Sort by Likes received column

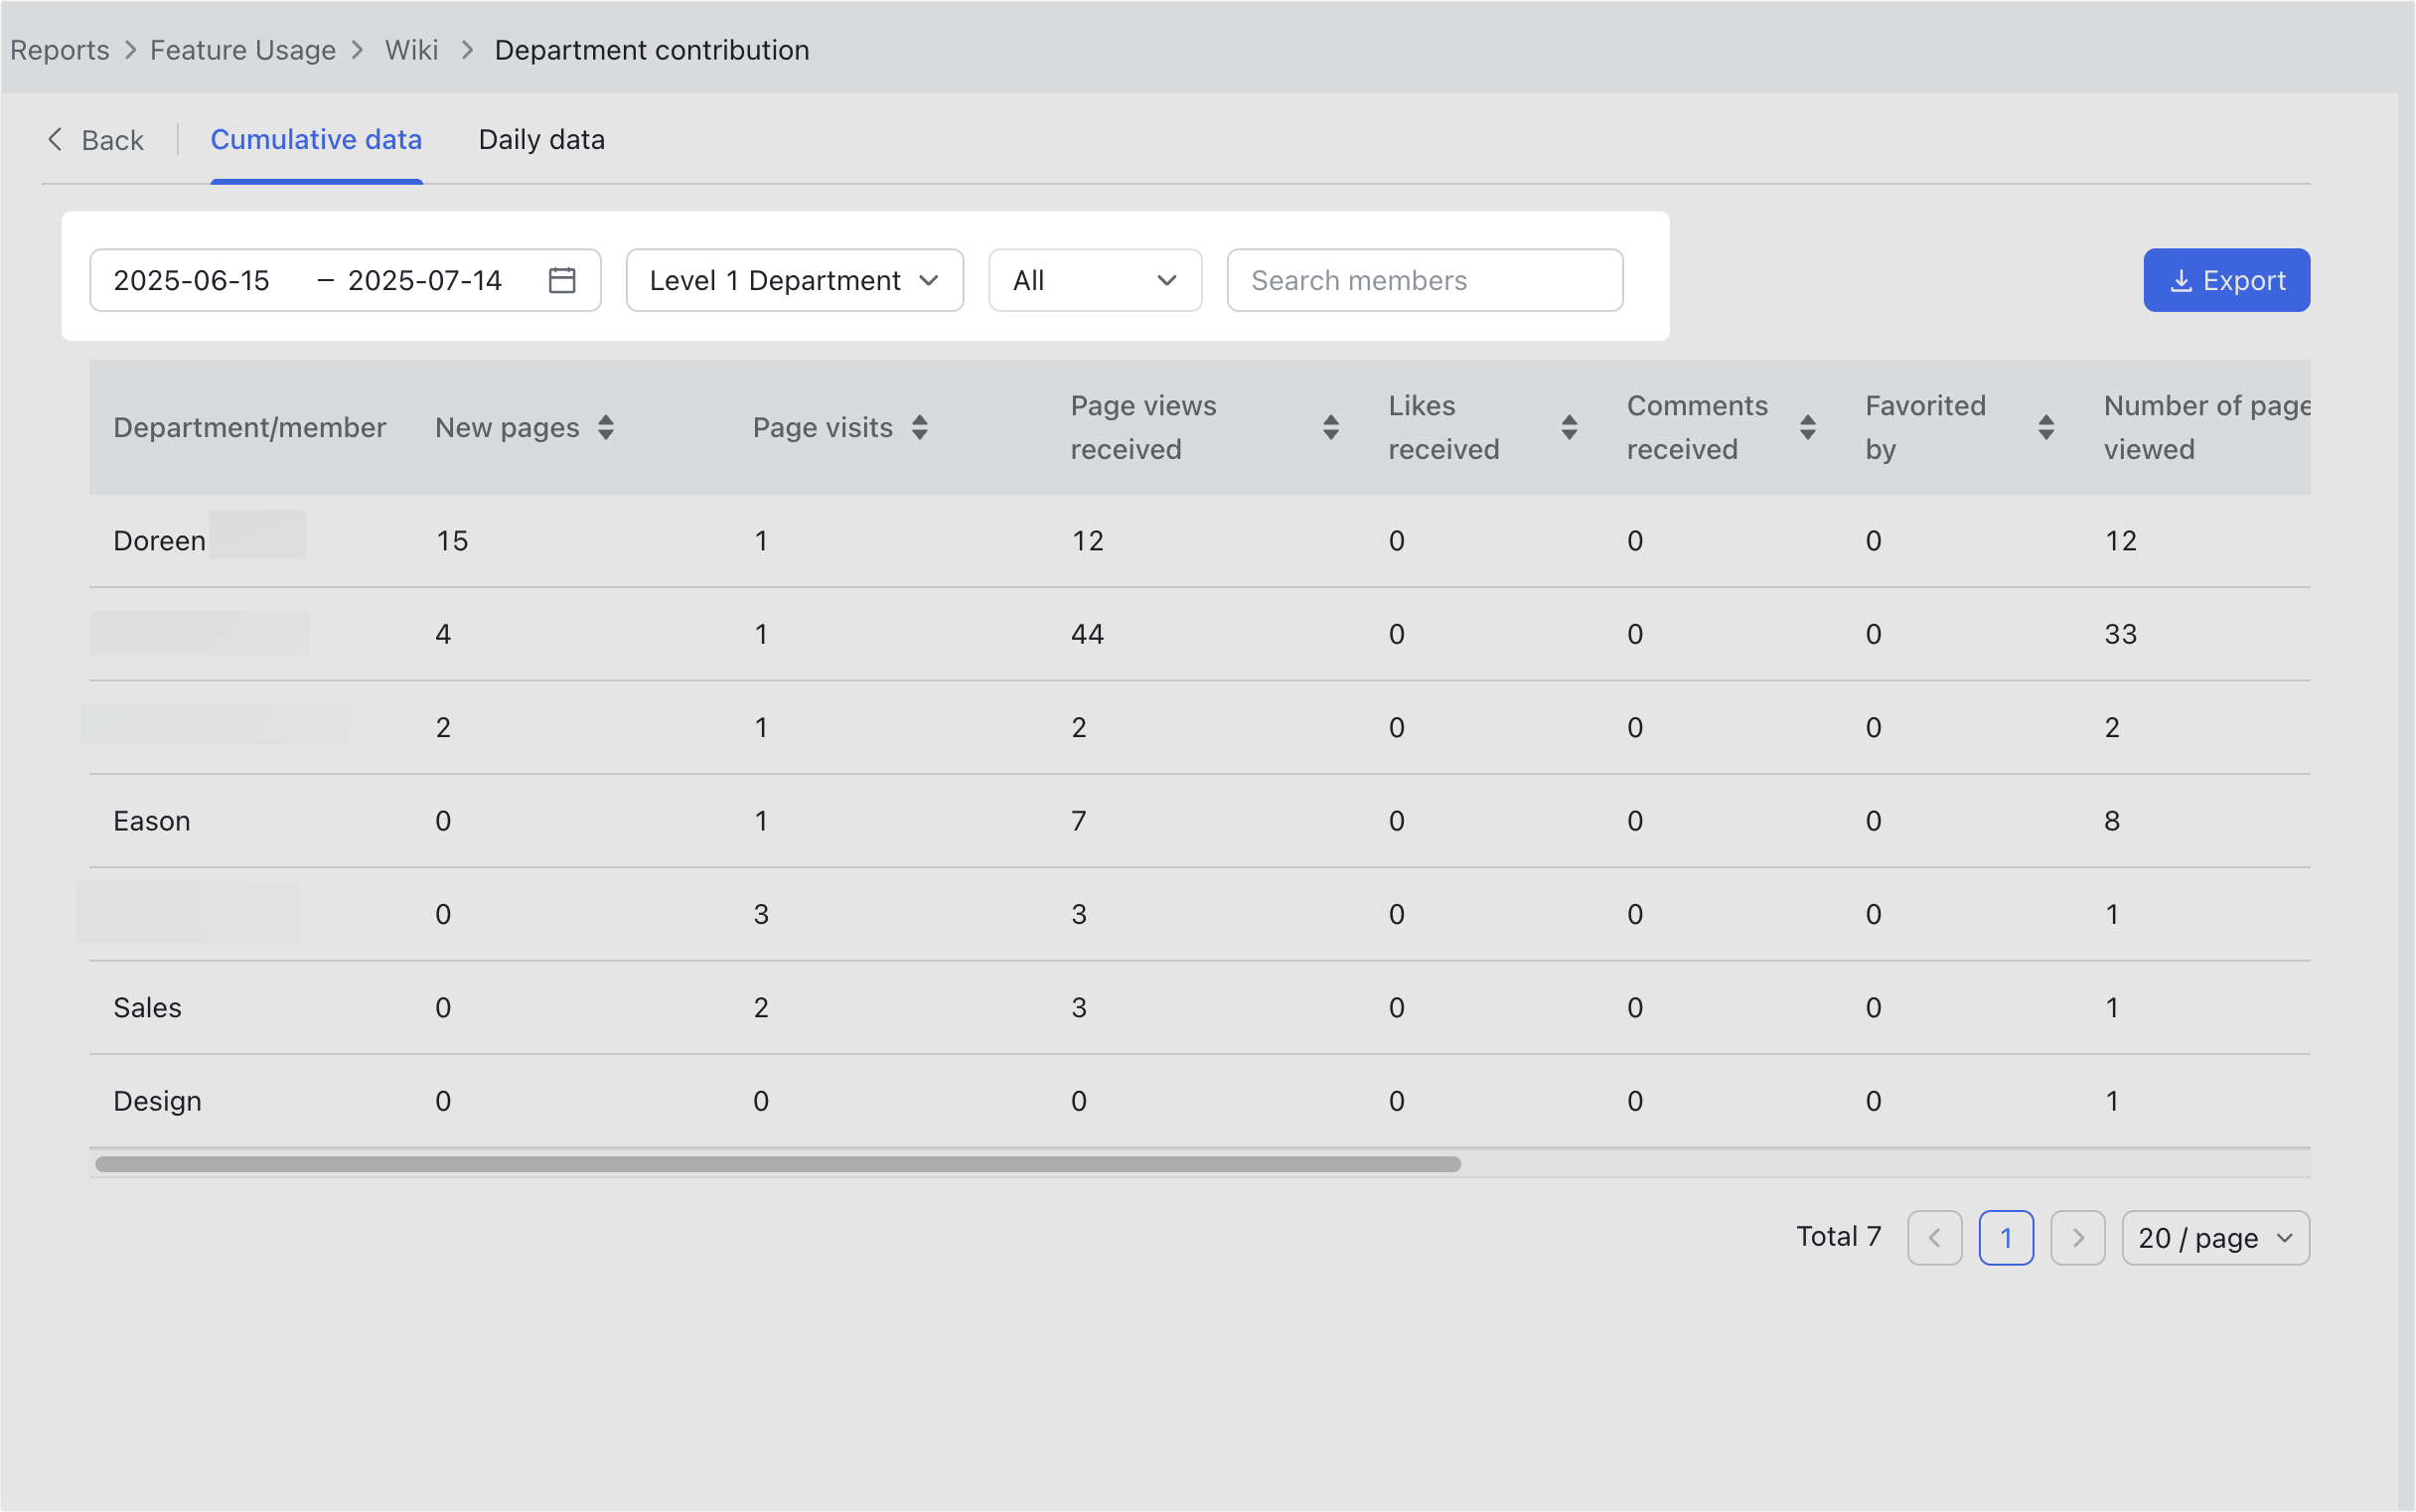tap(1569, 427)
